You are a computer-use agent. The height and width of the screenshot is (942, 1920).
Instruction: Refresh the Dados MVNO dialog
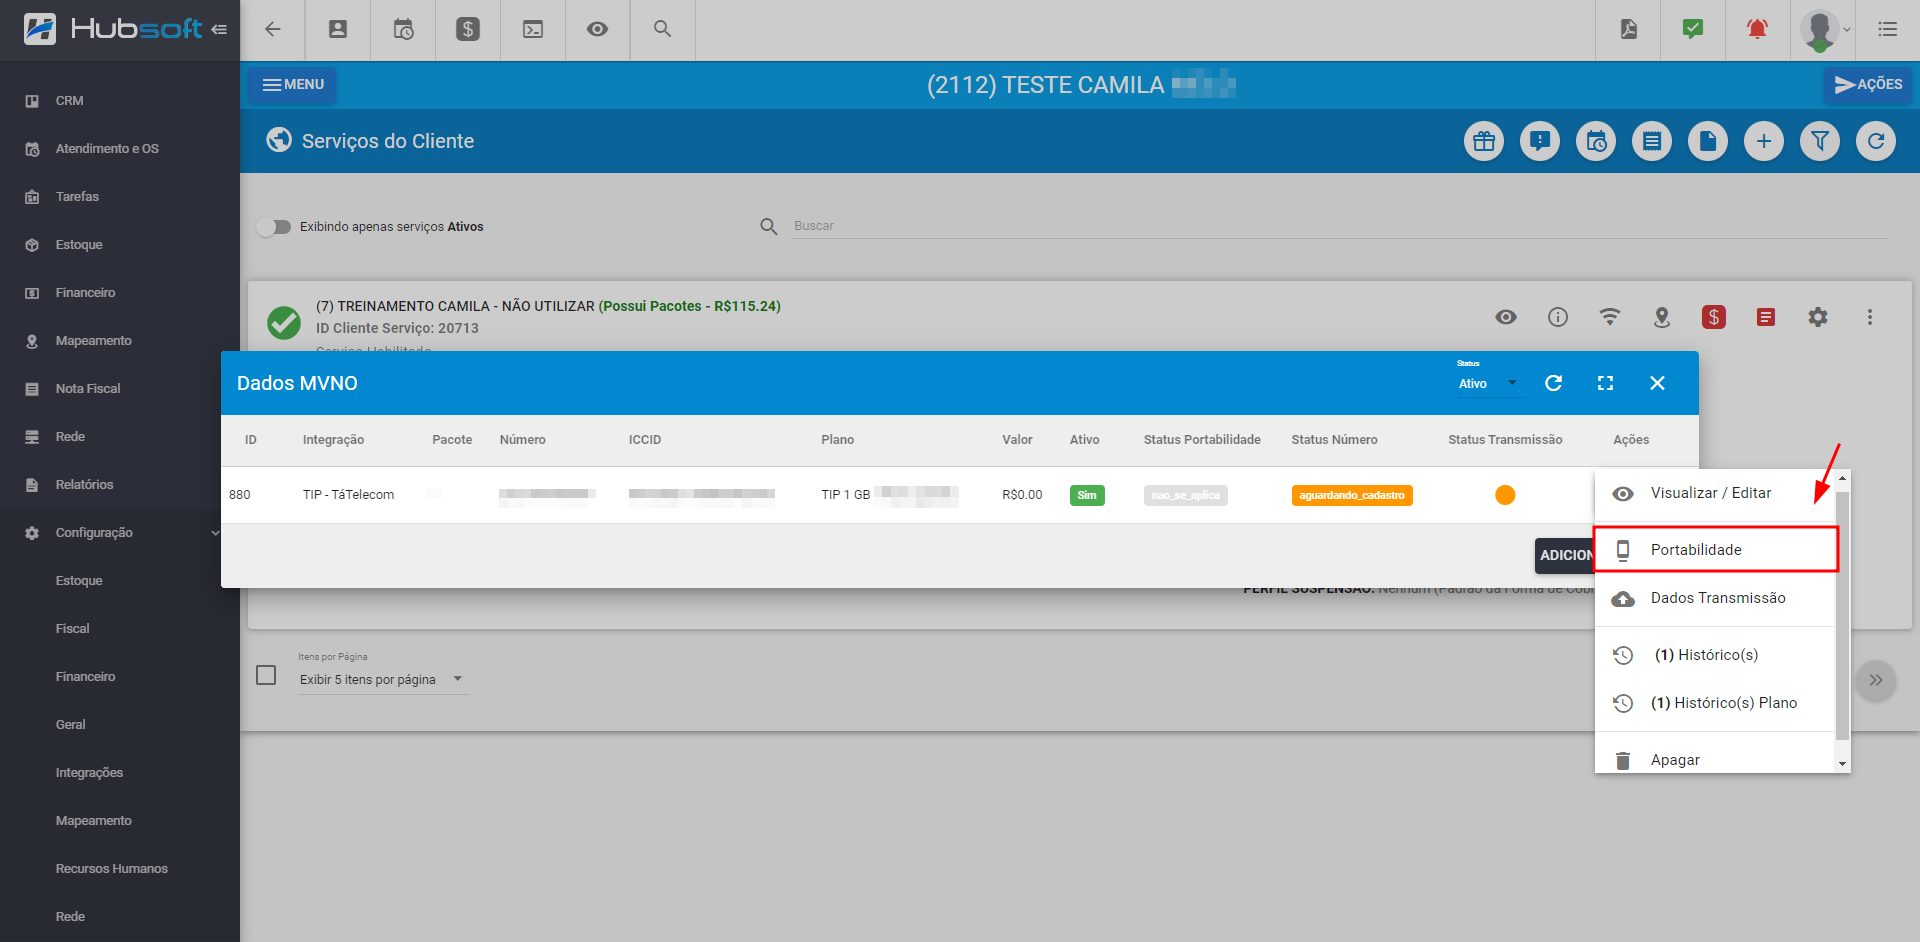click(x=1553, y=383)
